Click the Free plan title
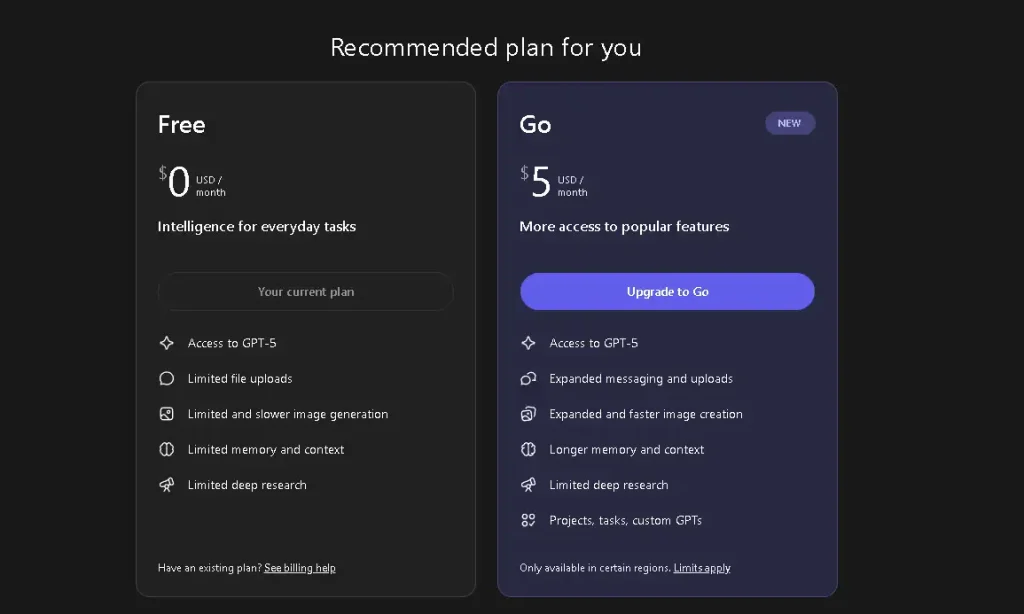 tap(181, 125)
